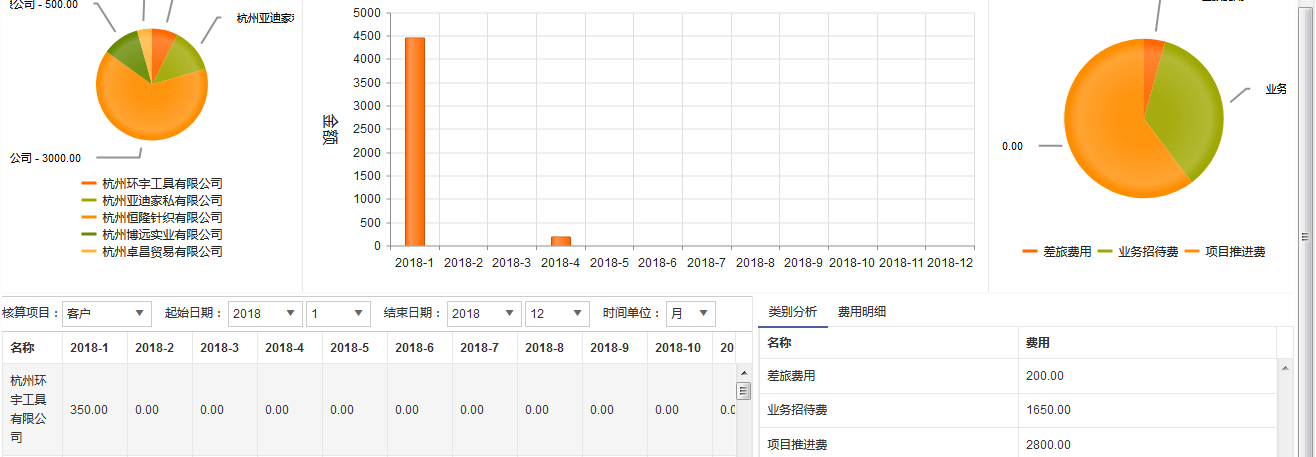Viewport: 1316px width, 457px height.
Task: Toggle the 杭州亚迪家私有限公司 legend entry
Action: pos(161,201)
